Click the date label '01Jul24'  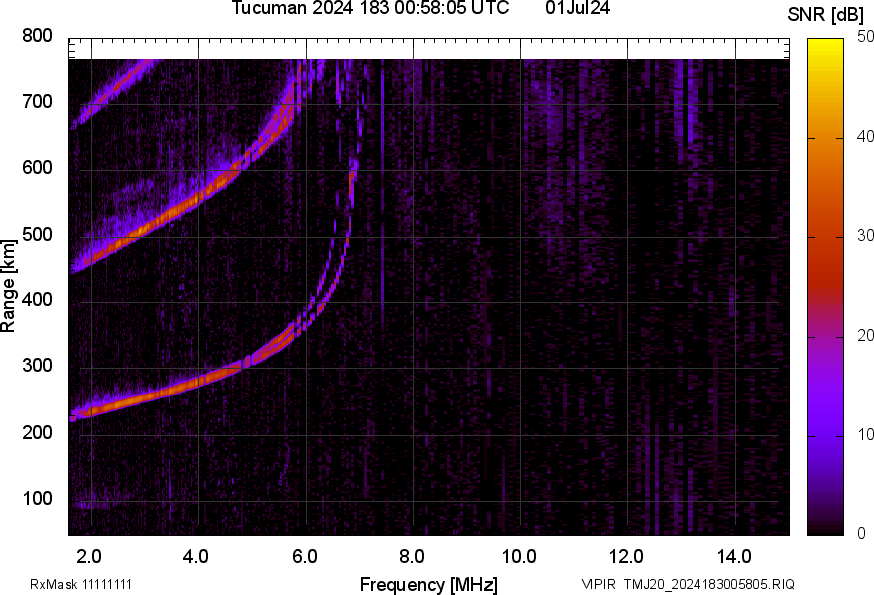pos(577,8)
